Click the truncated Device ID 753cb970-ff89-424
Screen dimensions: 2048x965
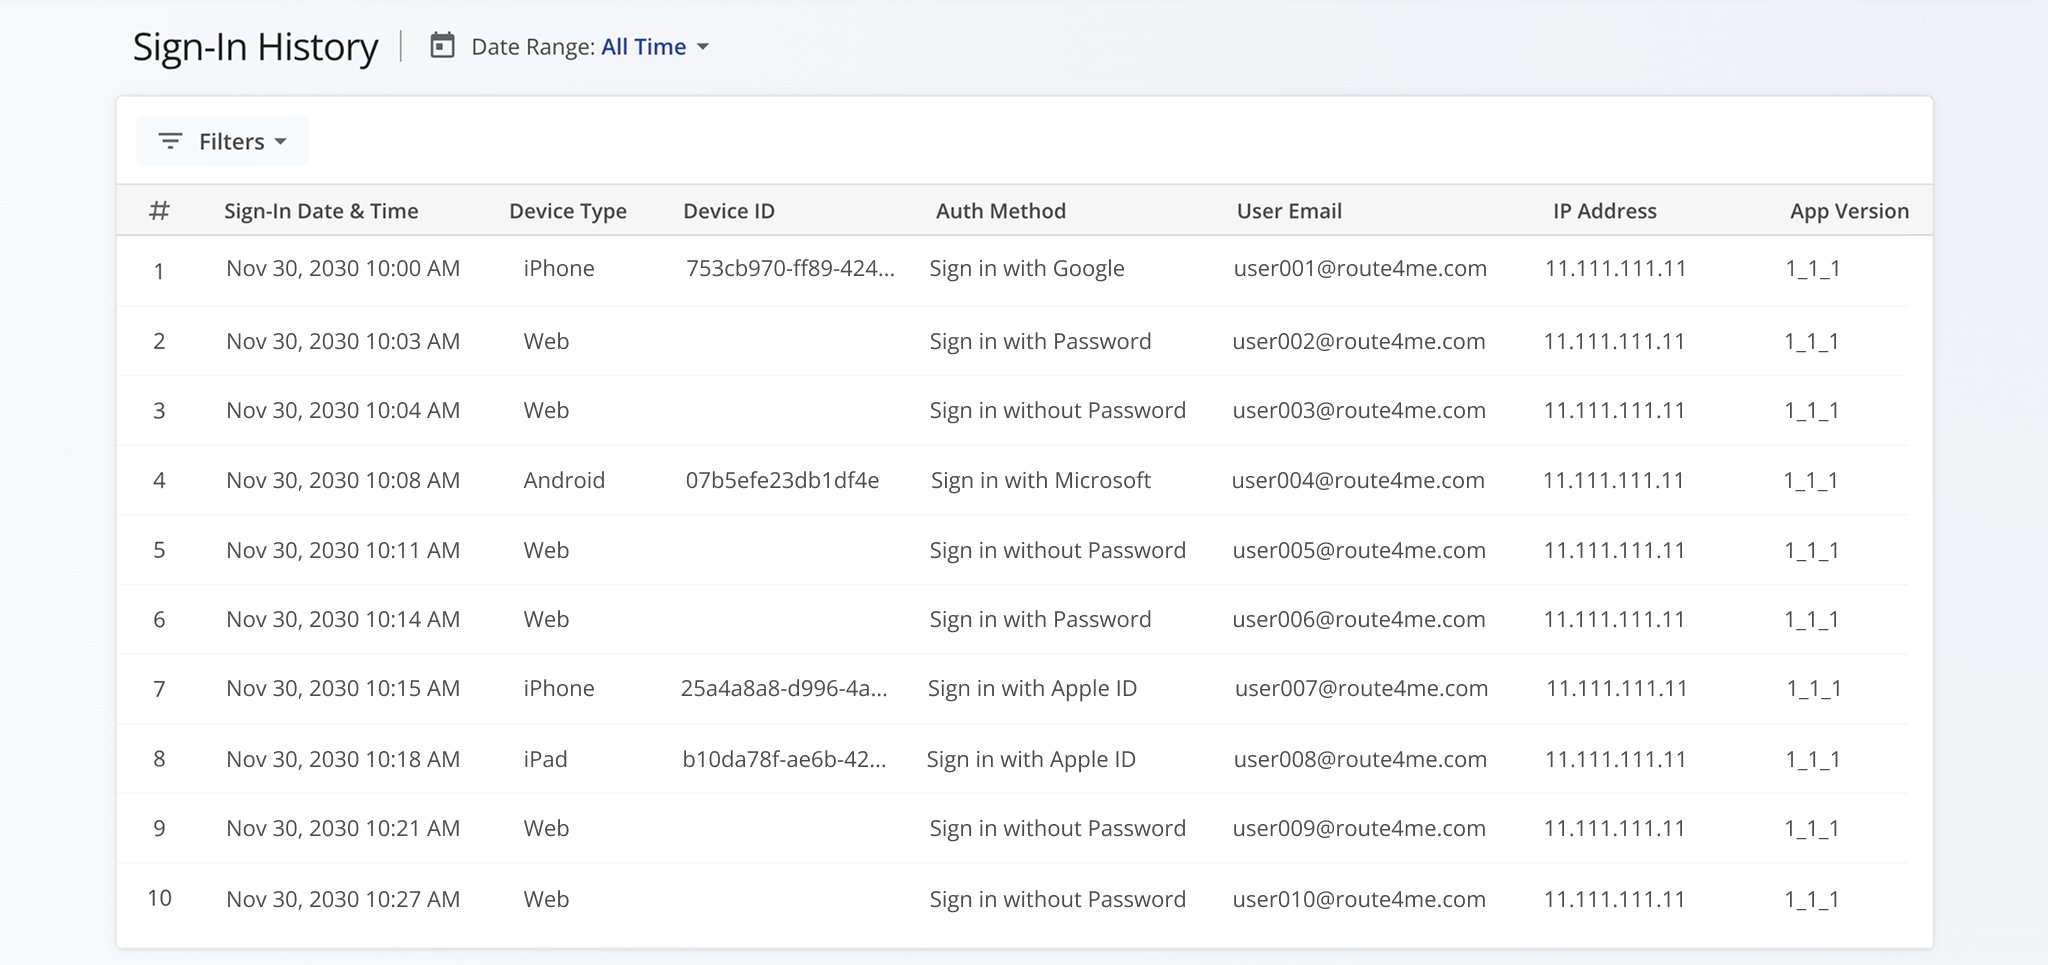point(791,268)
